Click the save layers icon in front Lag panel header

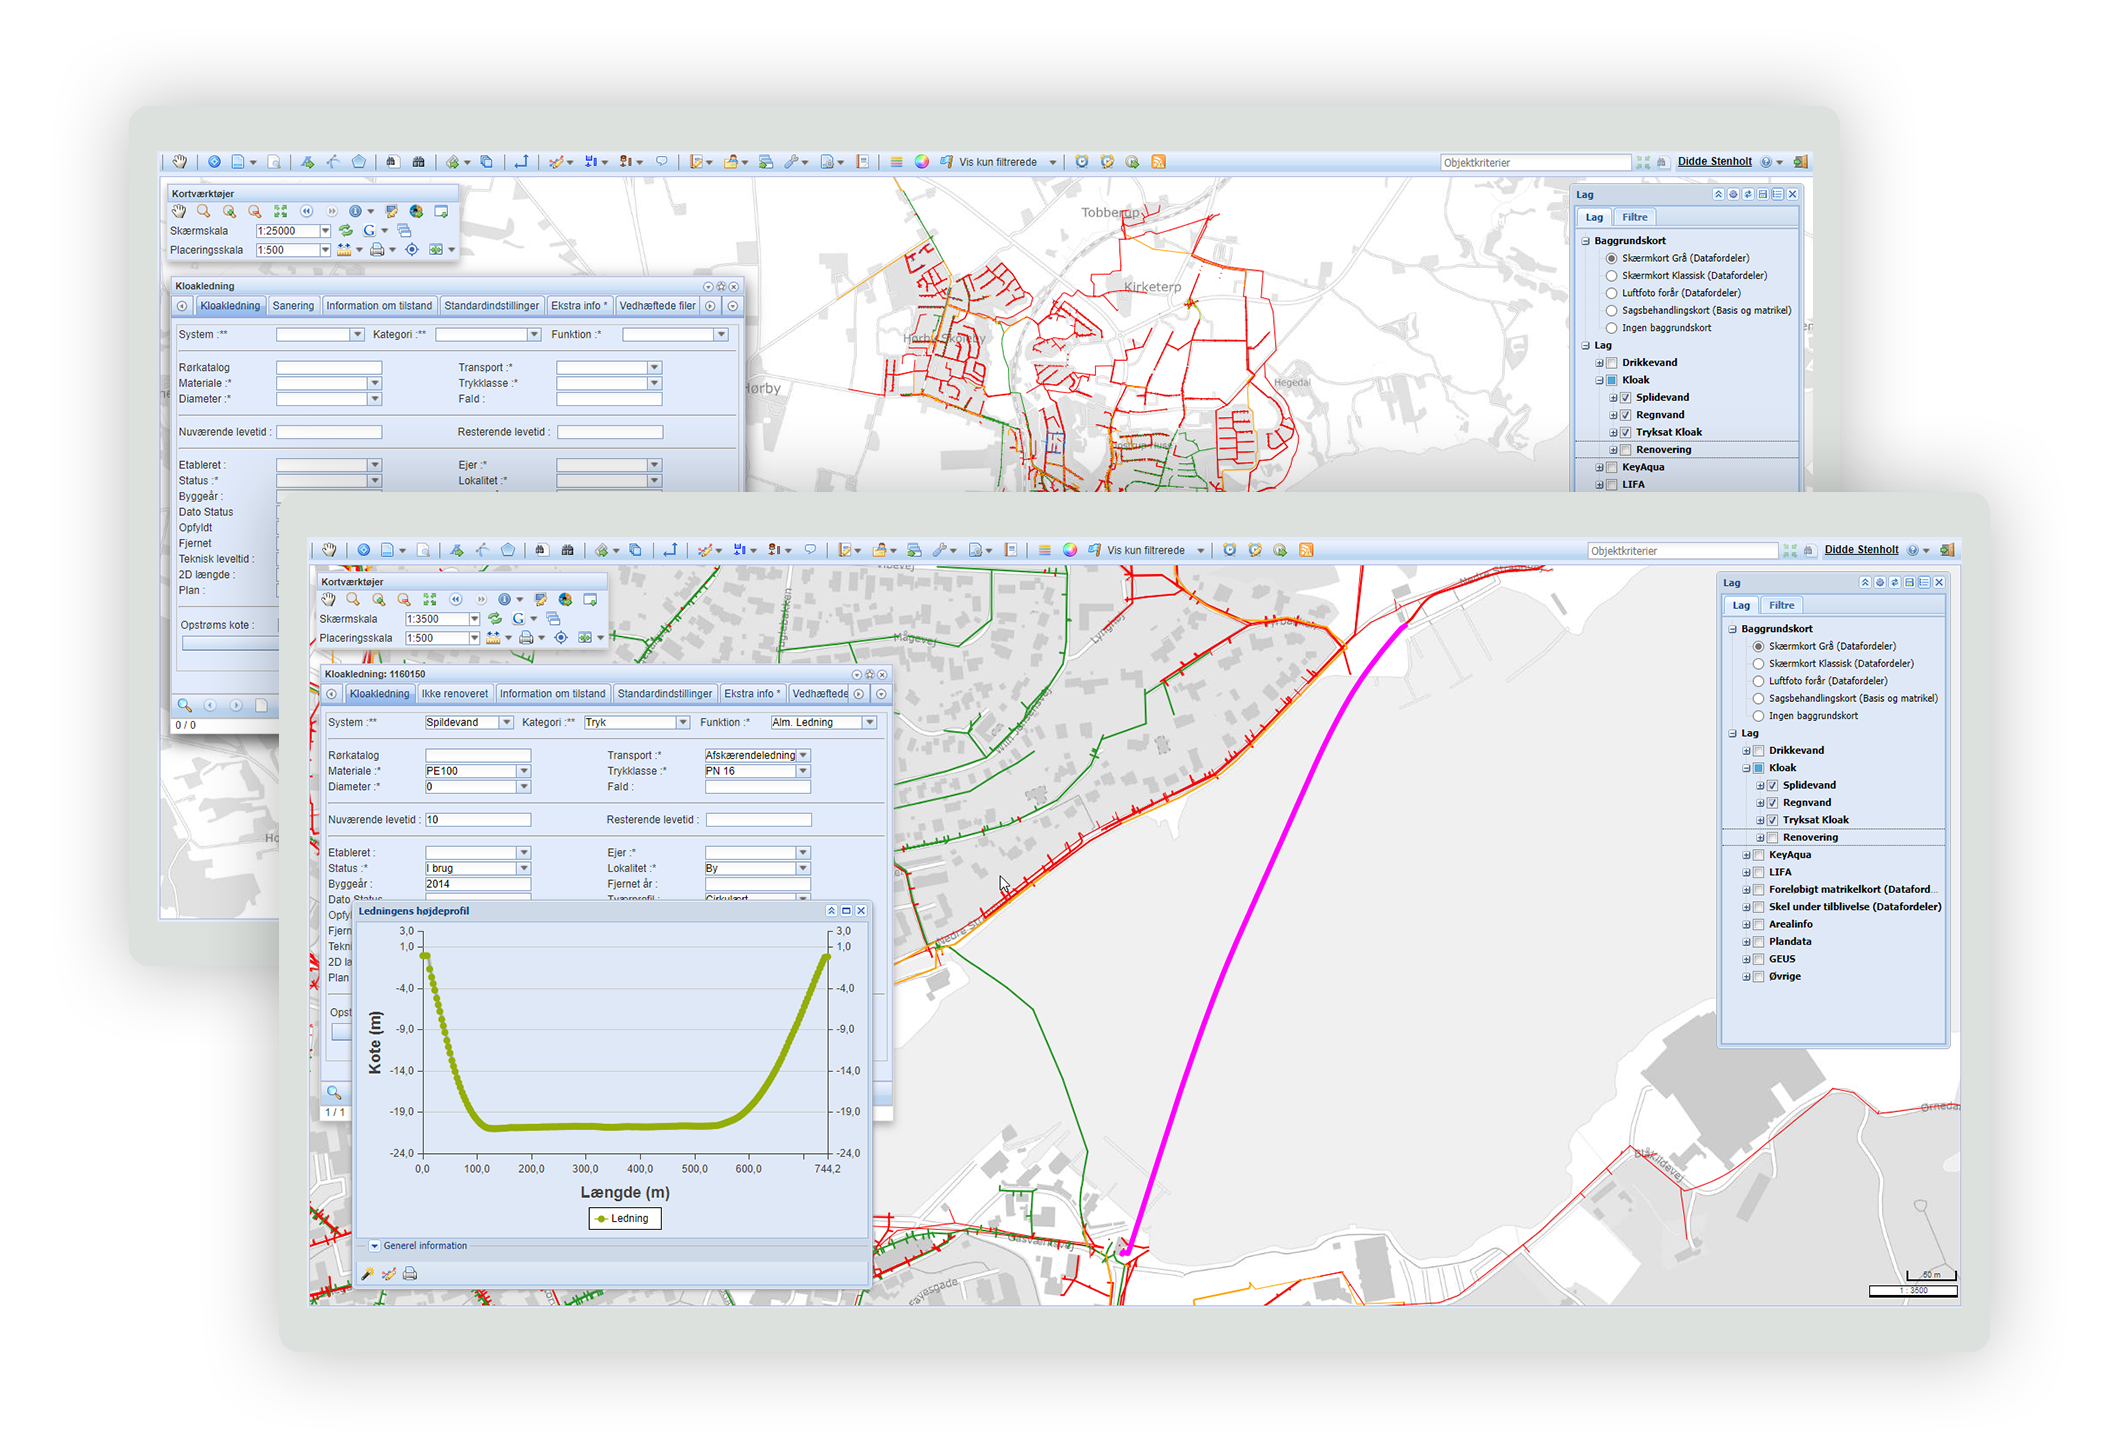(1909, 582)
